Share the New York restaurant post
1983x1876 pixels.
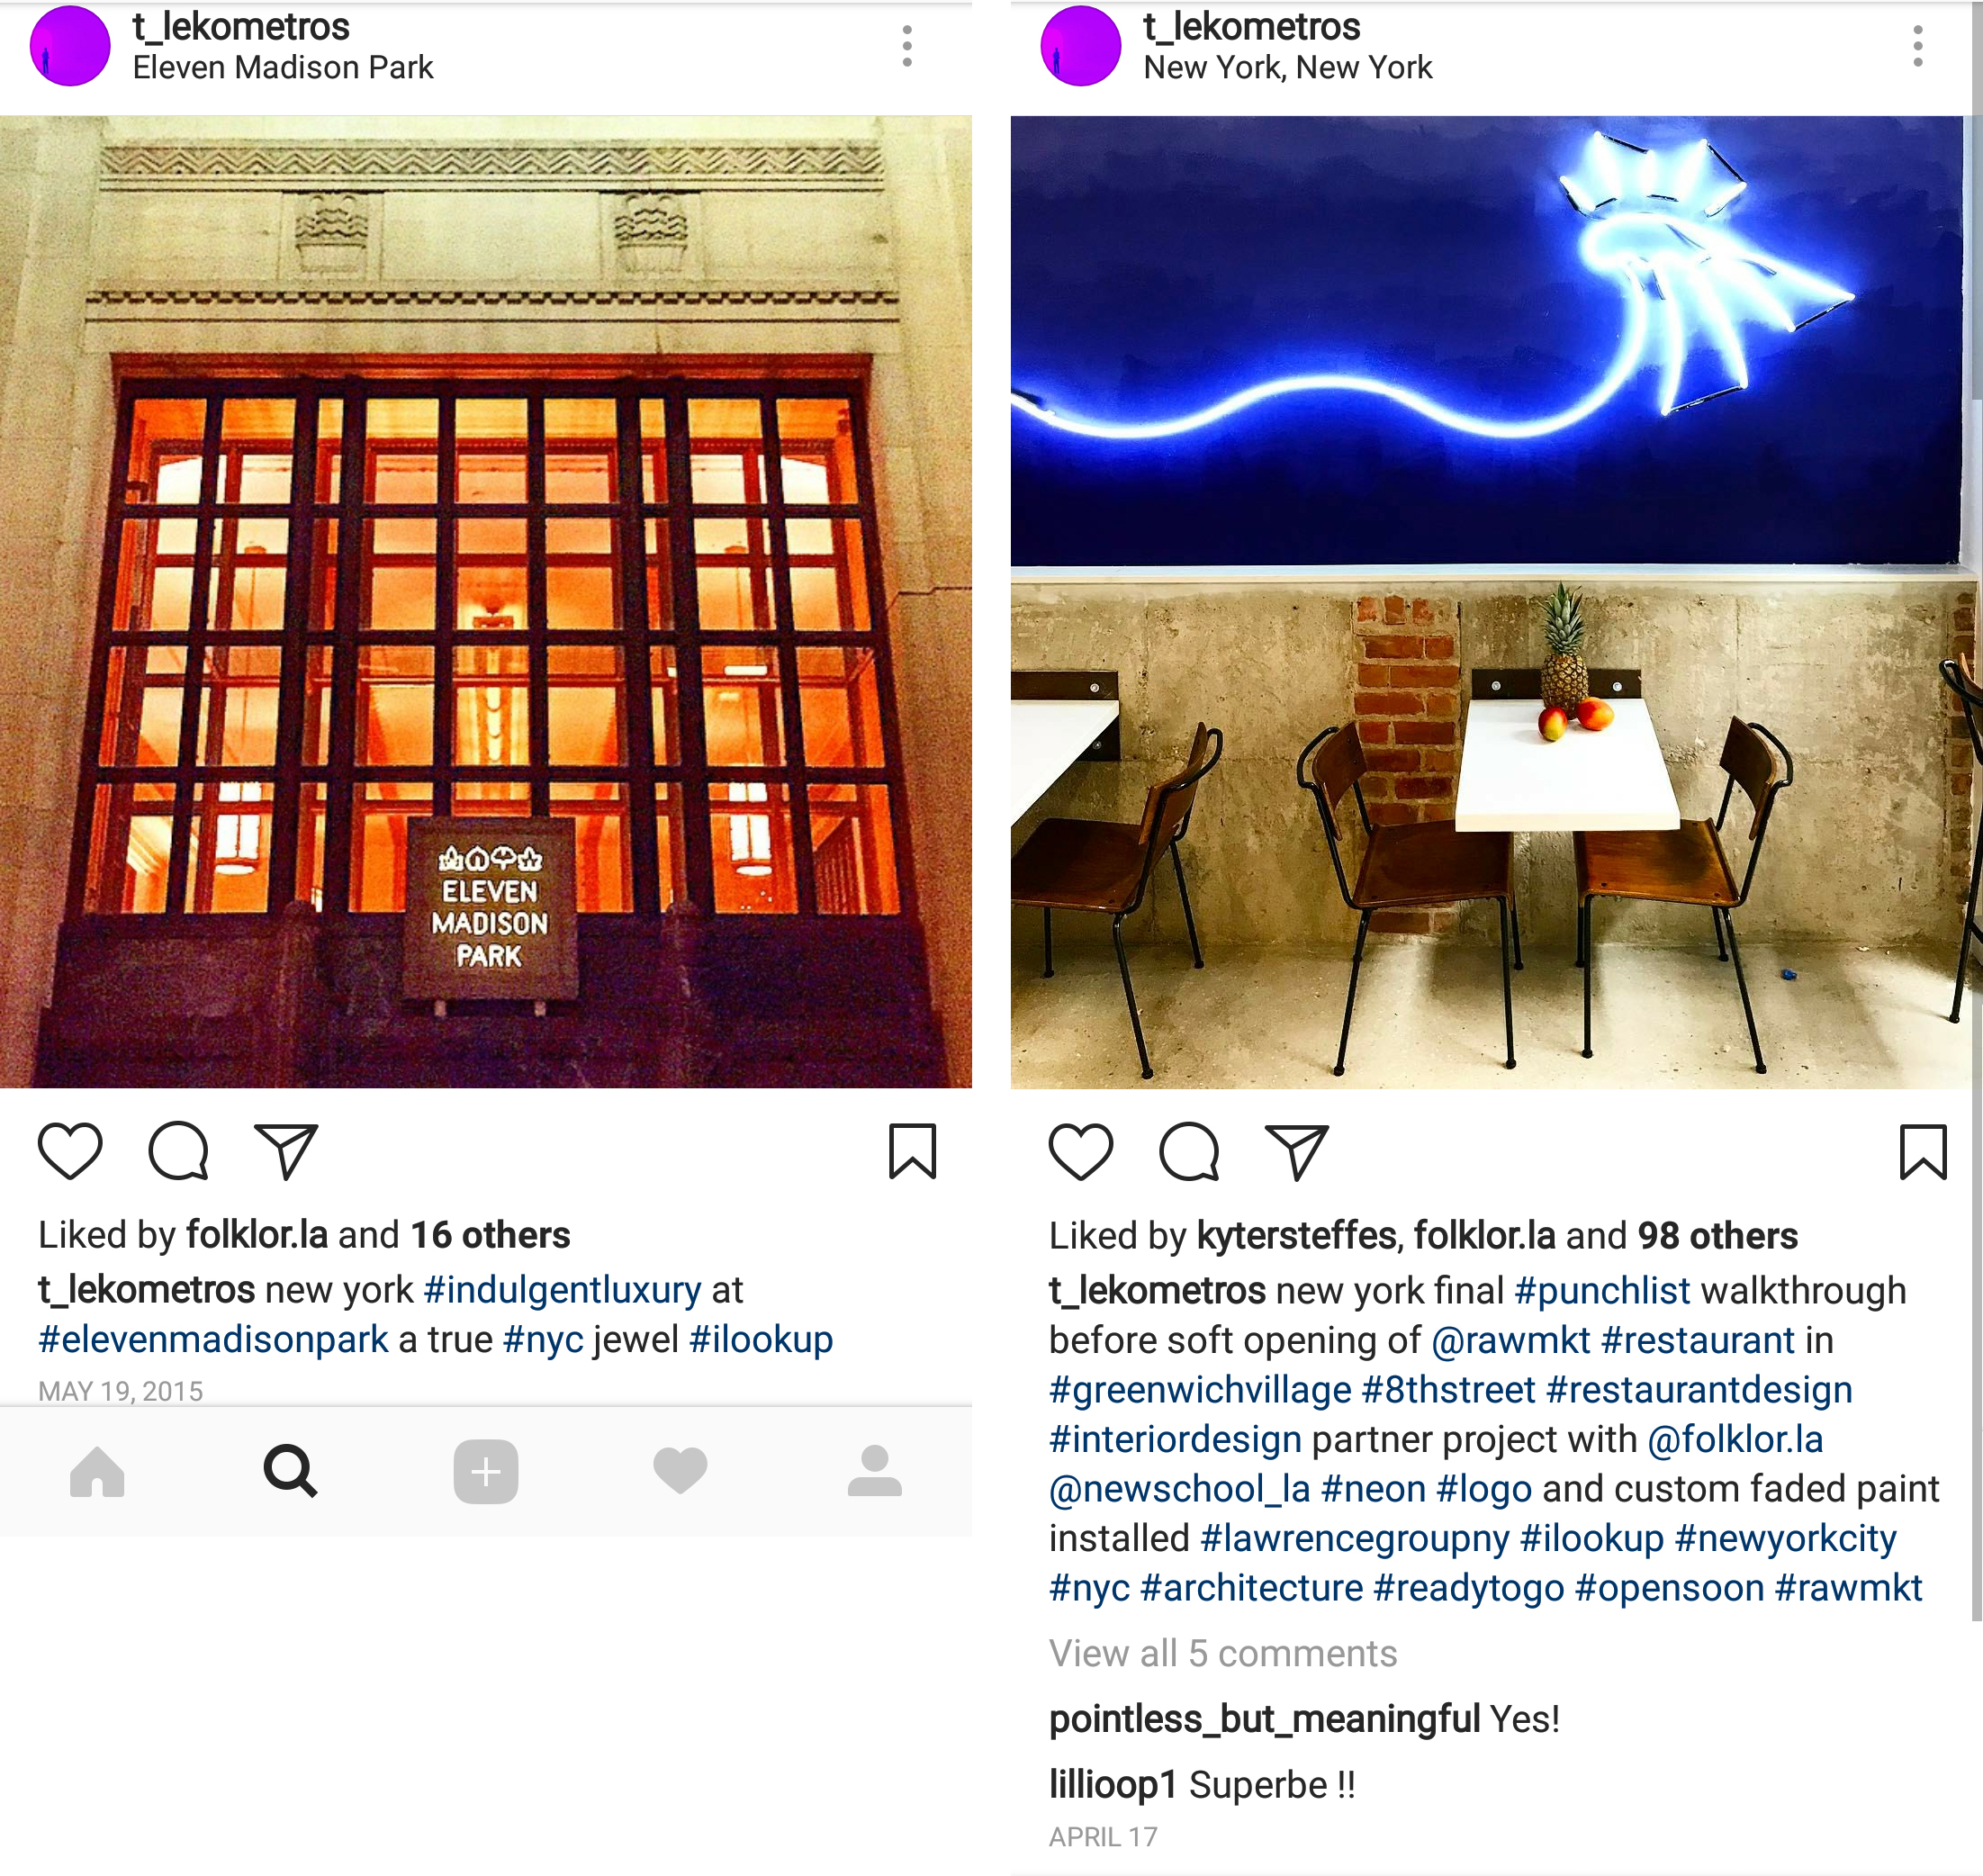pos(1297,1152)
